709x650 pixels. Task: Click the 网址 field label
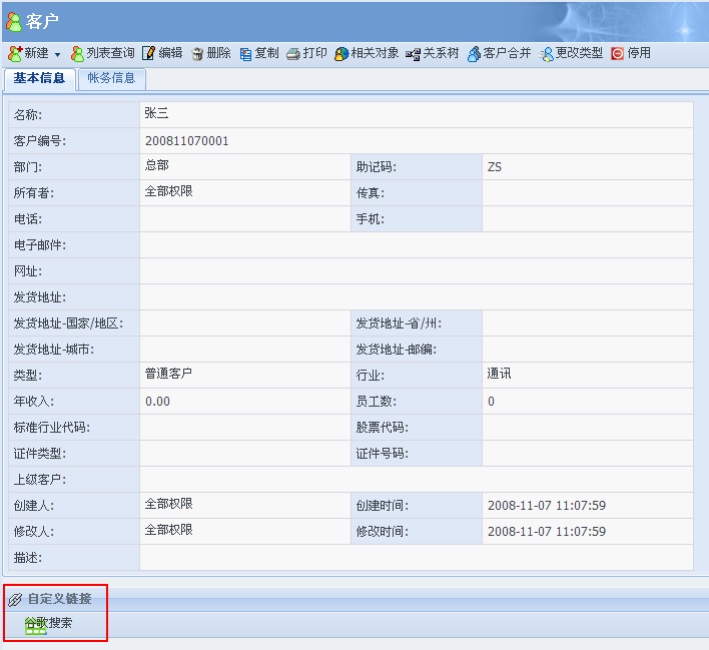(x=28, y=271)
